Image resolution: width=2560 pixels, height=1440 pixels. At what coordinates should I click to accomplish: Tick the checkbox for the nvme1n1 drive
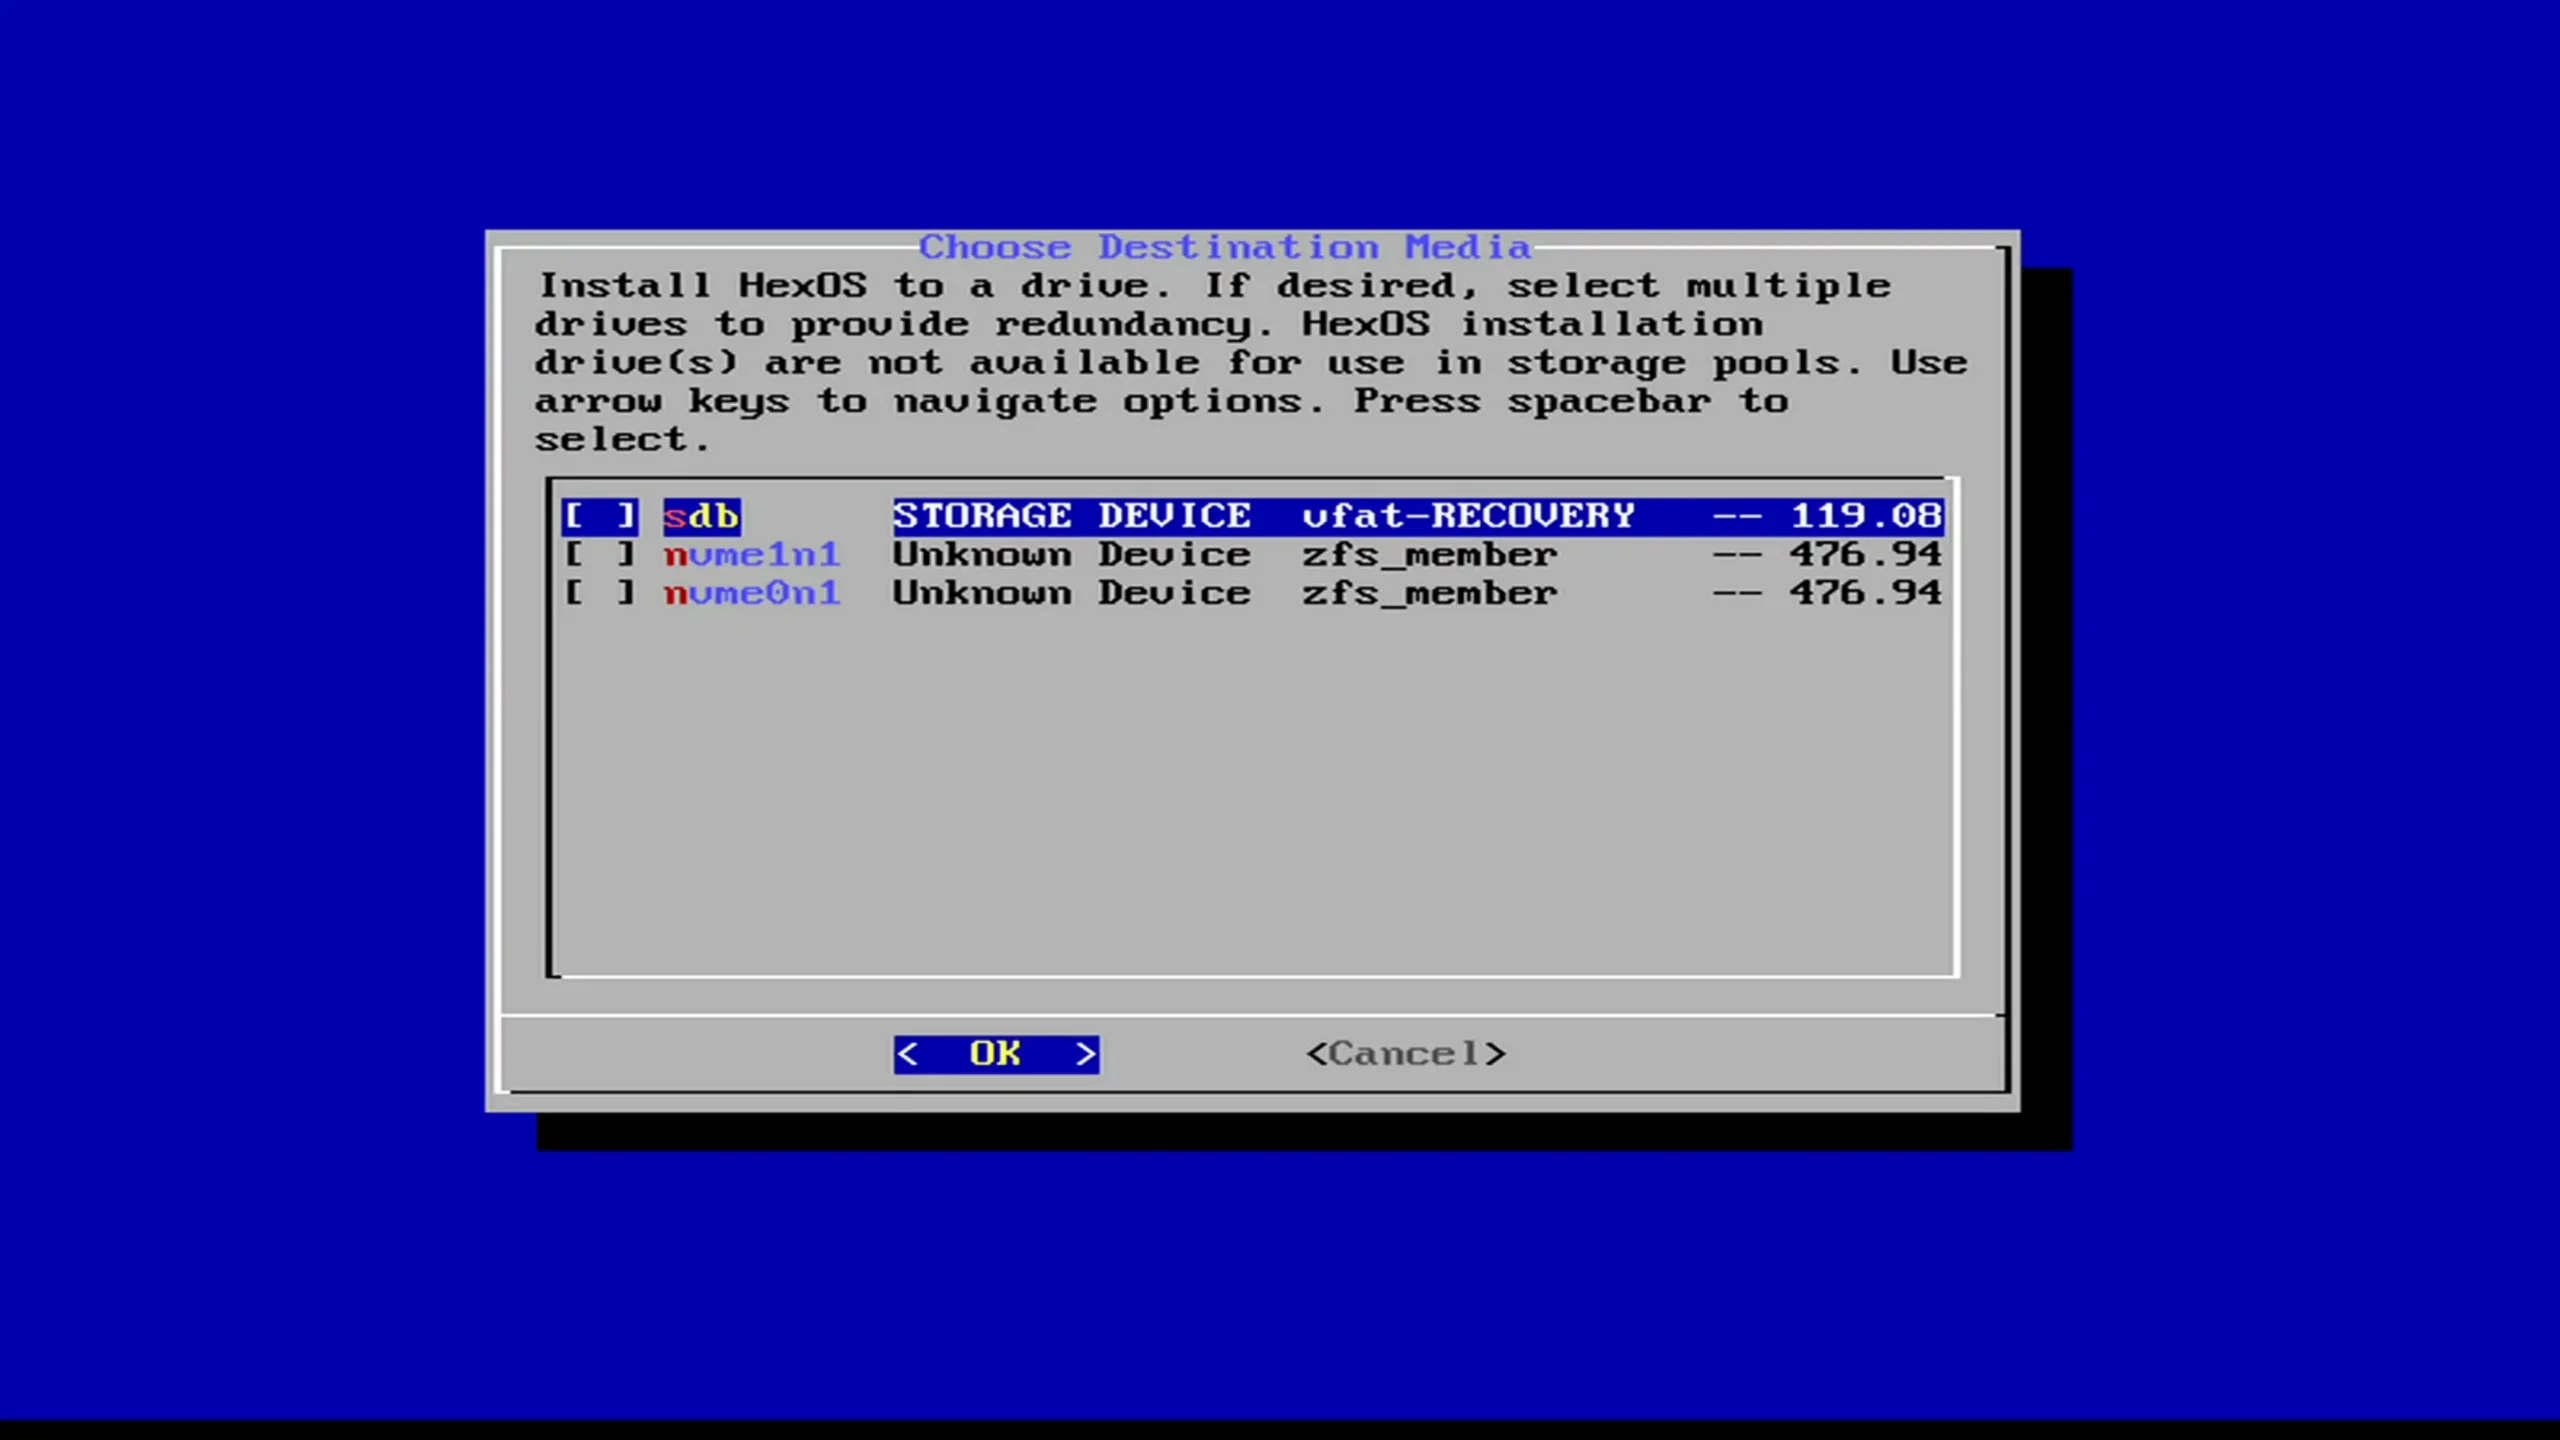(600, 554)
